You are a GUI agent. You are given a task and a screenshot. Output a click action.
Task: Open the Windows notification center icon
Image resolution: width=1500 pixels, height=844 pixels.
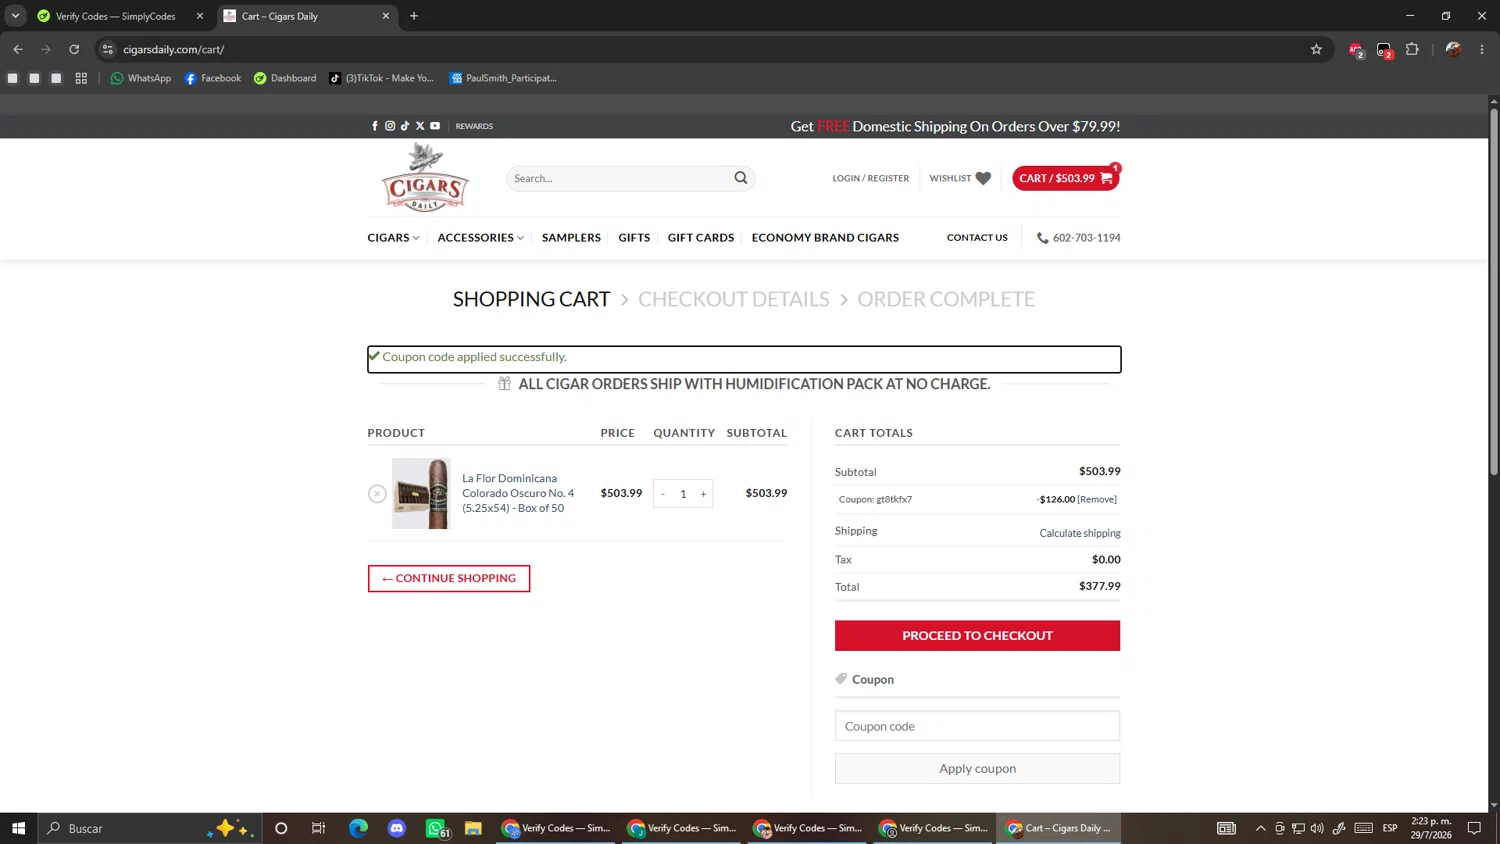pos(1474,828)
